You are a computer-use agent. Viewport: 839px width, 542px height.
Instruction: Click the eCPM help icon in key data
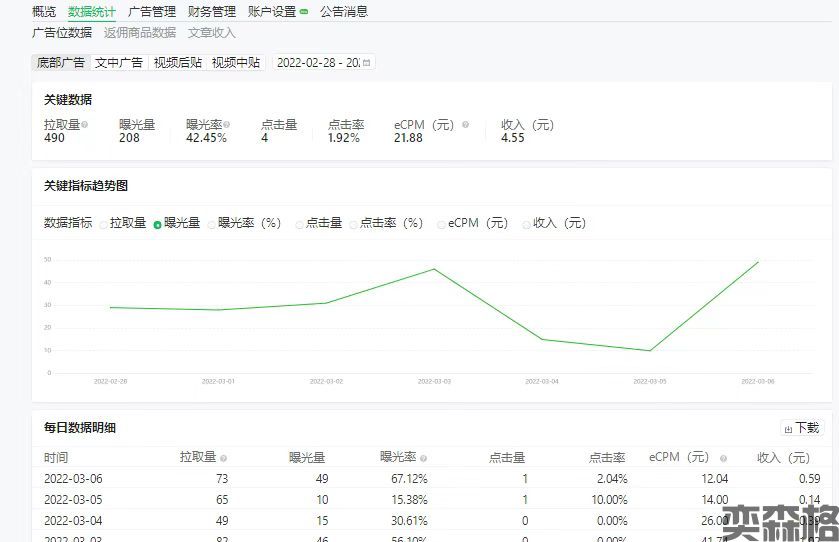point(465,126)
